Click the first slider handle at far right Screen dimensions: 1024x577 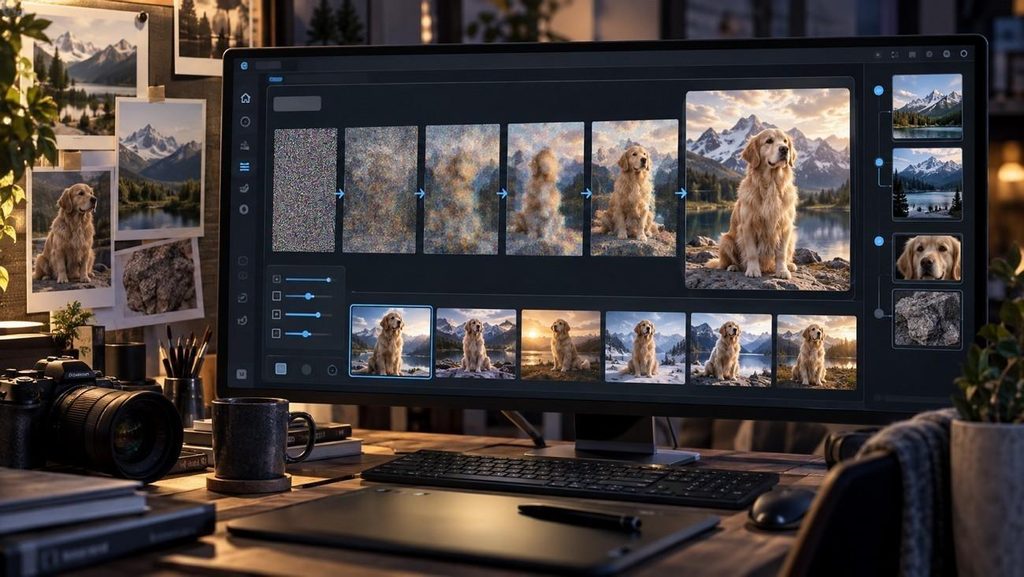[328, 279]
